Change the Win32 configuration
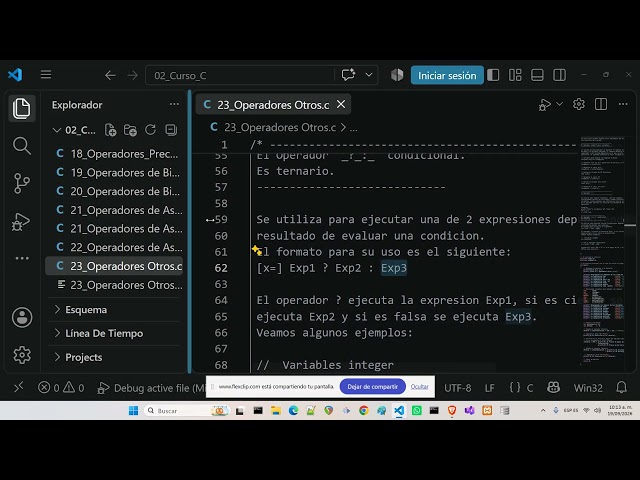This screenshot has width=640, height=480. pyautogui.click(x=588, y=388)
